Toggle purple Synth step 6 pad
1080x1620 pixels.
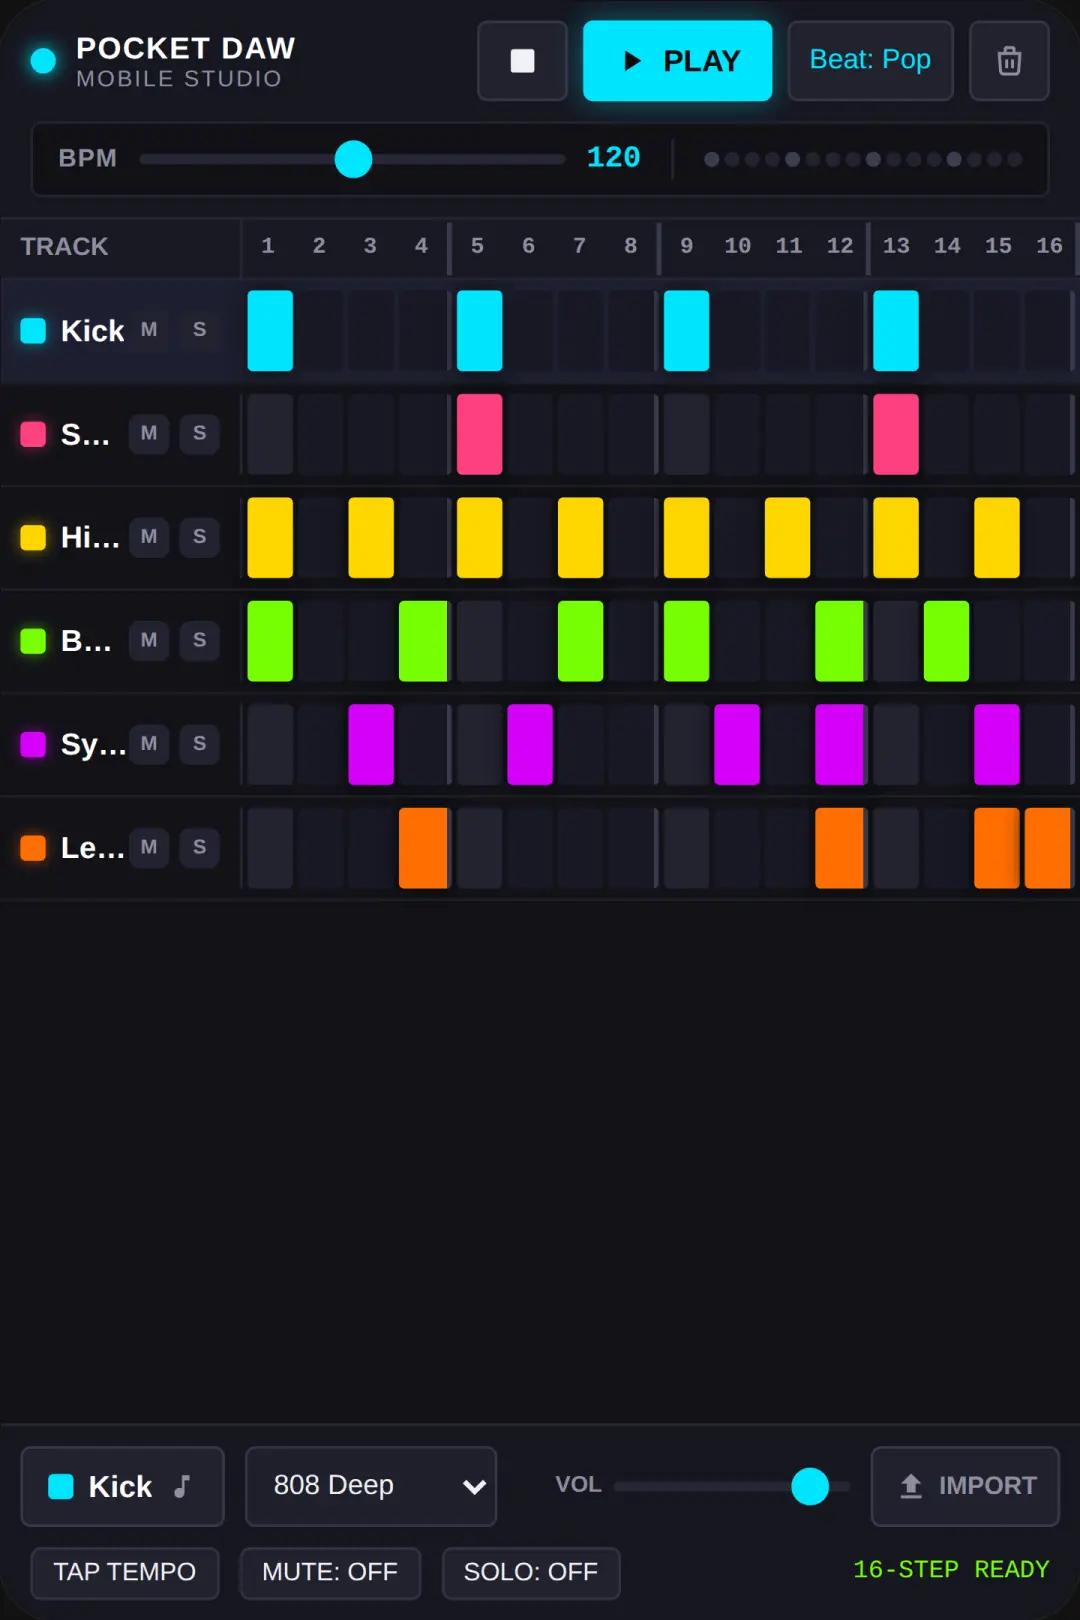(530, 745)
